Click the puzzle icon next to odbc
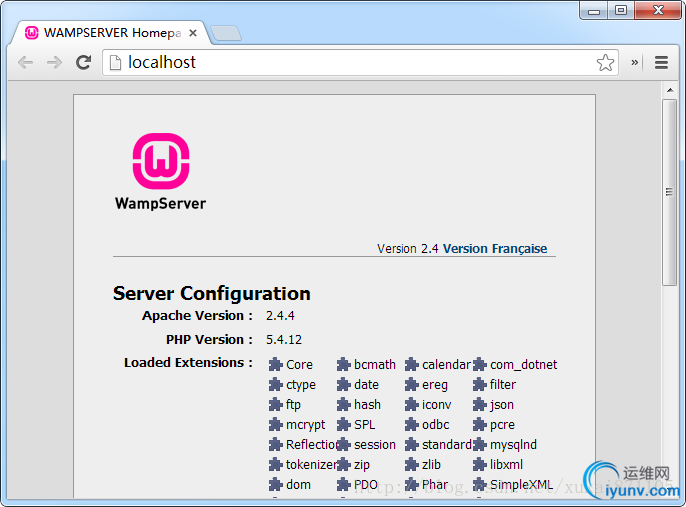 click(x=412, y=424)
